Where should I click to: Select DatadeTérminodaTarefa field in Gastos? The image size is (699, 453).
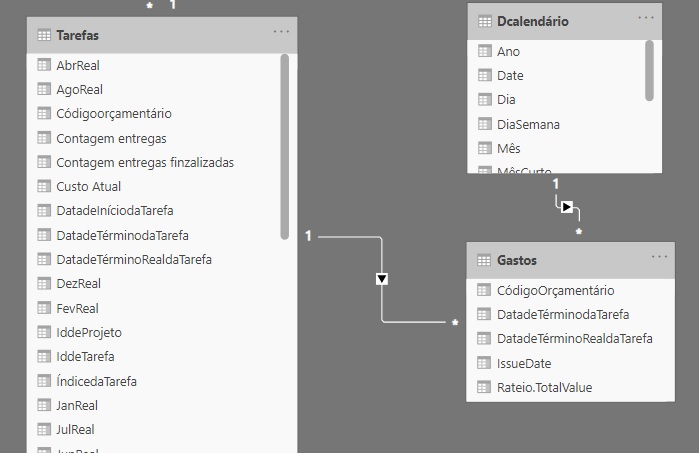click(x=563, y=315)
